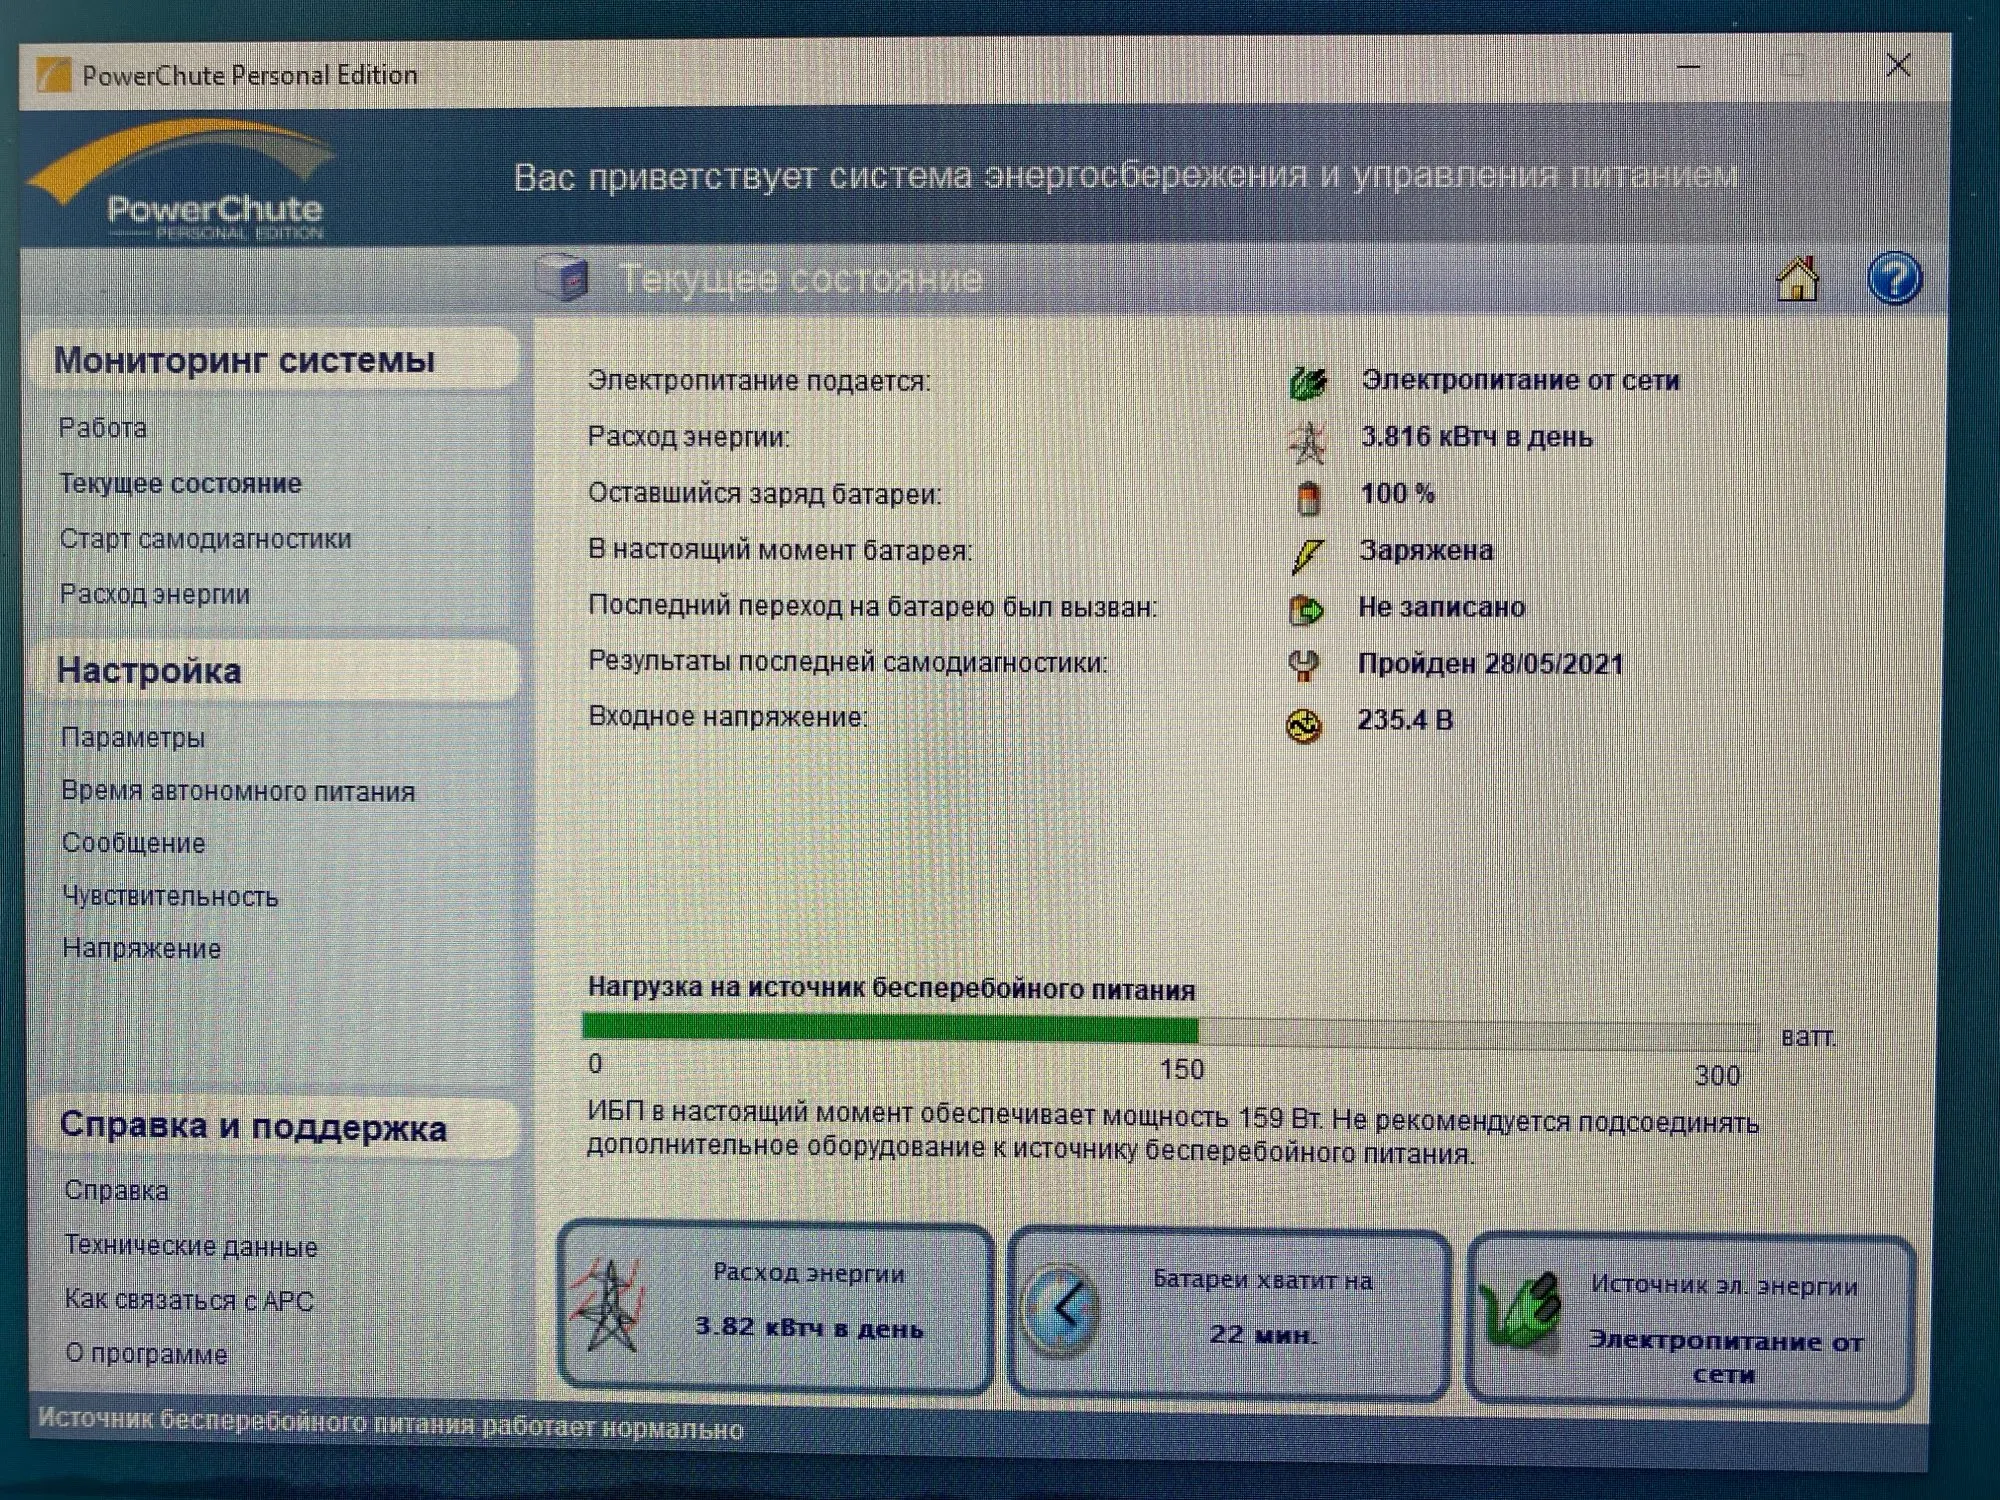The width and height of the screenshot is (2000, 1500).
Task: Click the battery icon next to 100 %
Action: pyautogui.click(x=1307, y=497)
